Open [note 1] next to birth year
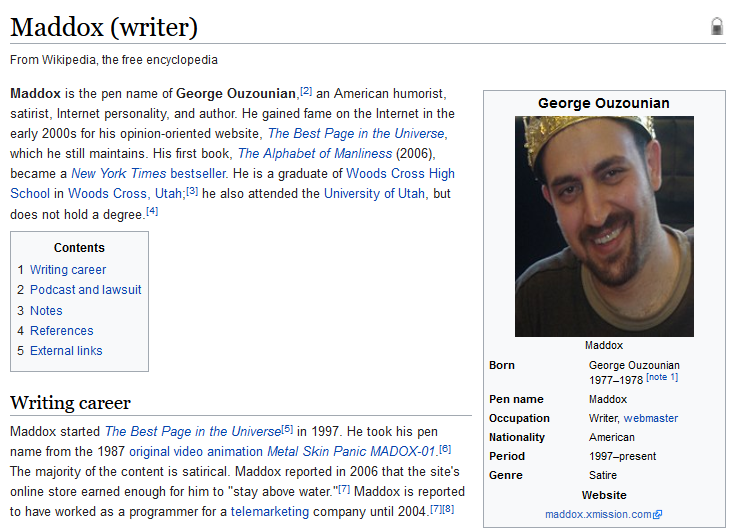The height and width of the screenshot is (529, 733). tap(662, 377)
